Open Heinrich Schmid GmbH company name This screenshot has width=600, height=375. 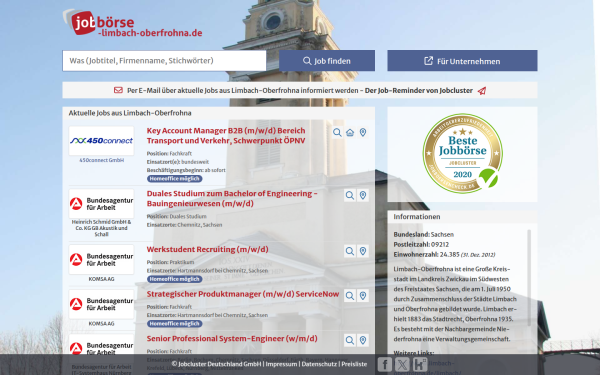click(x=101, y=228)
